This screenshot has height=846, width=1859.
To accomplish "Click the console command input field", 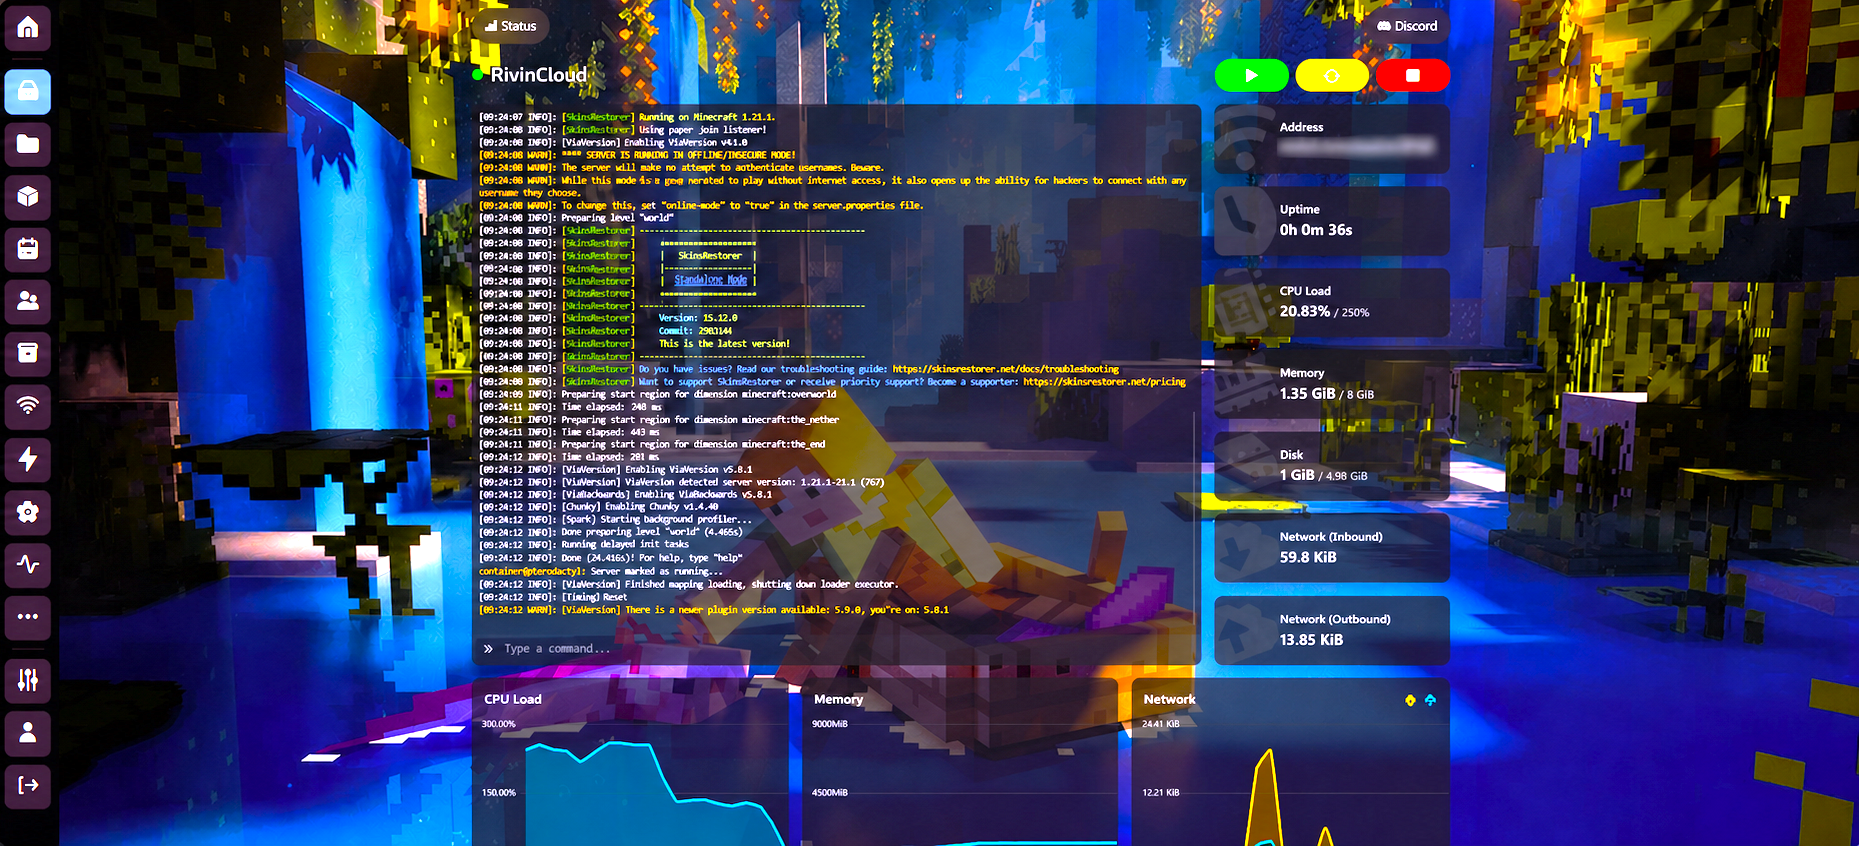I will click(838, 649).
